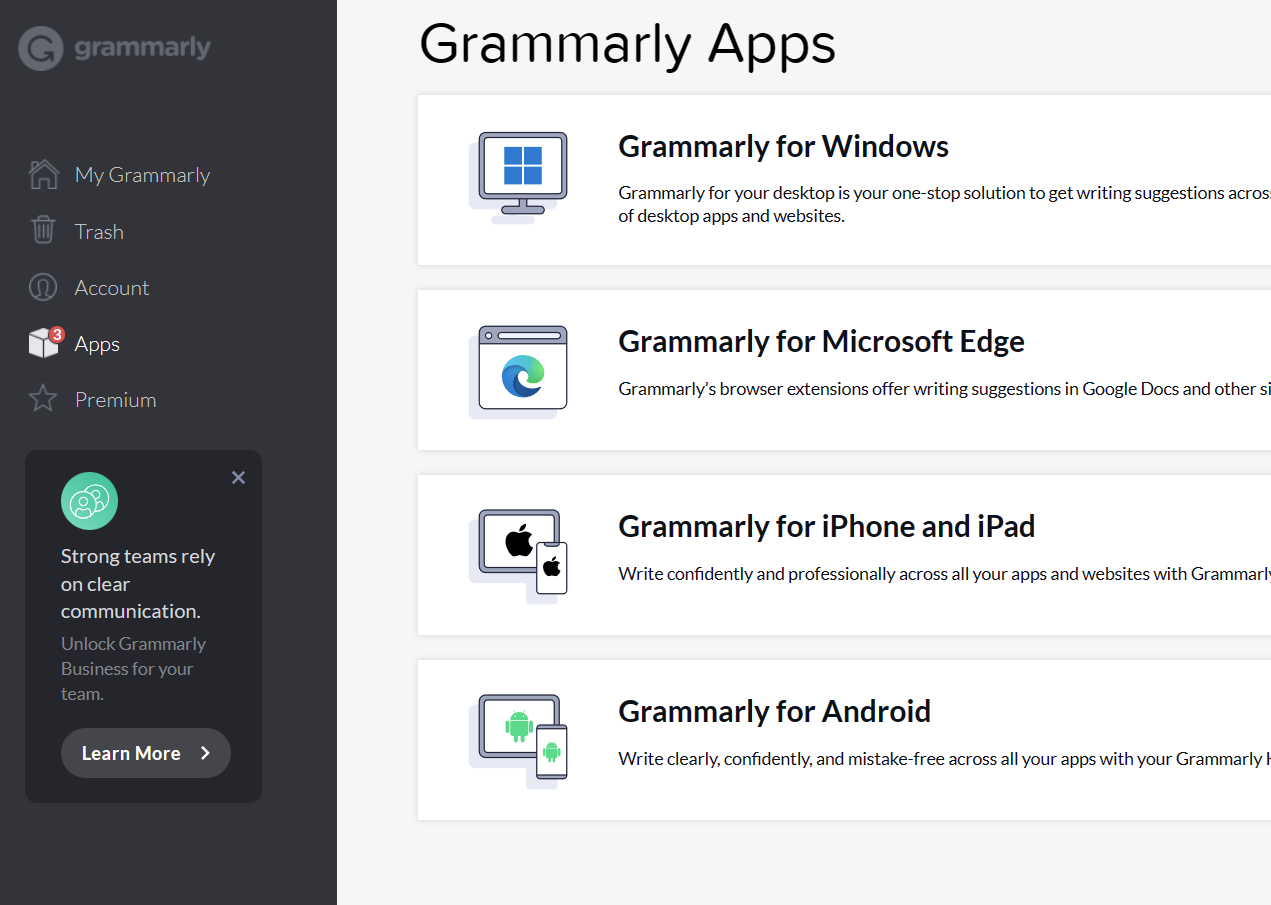Screen dimensions: 1271x905
Task: View the Apps section with notification badge
Action: tap(97, 343)
